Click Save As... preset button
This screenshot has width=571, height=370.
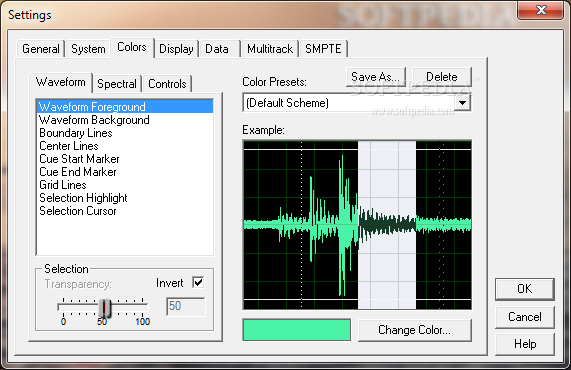click(x=375, y=77)
